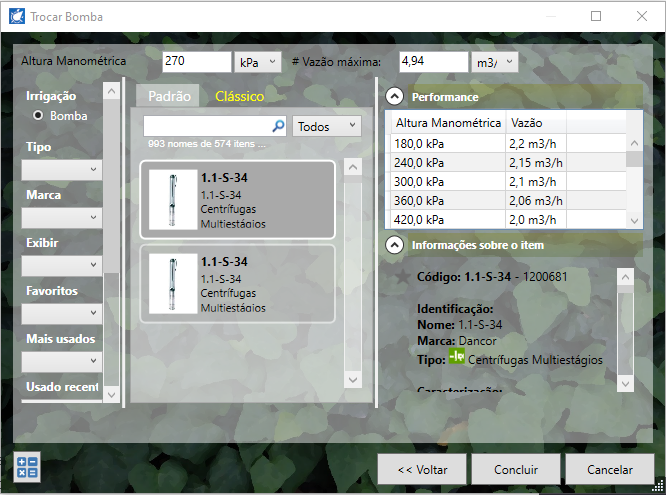Click the calculator icon at bottom left
Screen dimensions: 666x495
26,467
